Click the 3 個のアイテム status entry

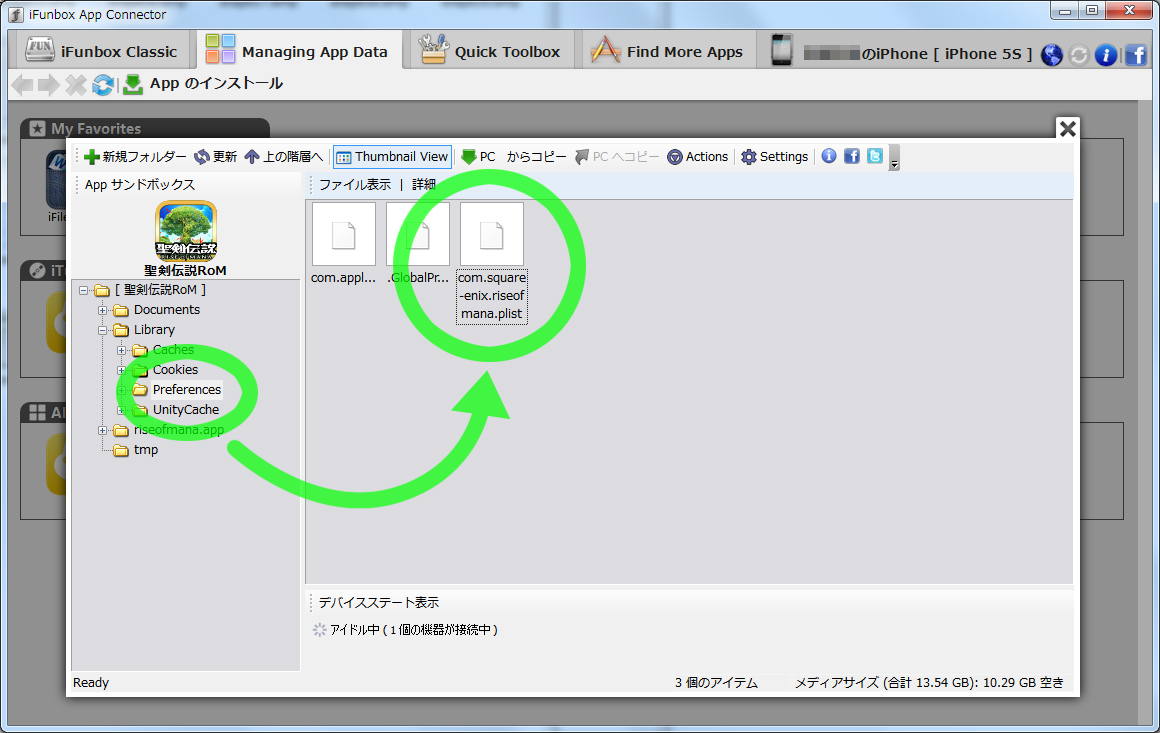[716, 683]
